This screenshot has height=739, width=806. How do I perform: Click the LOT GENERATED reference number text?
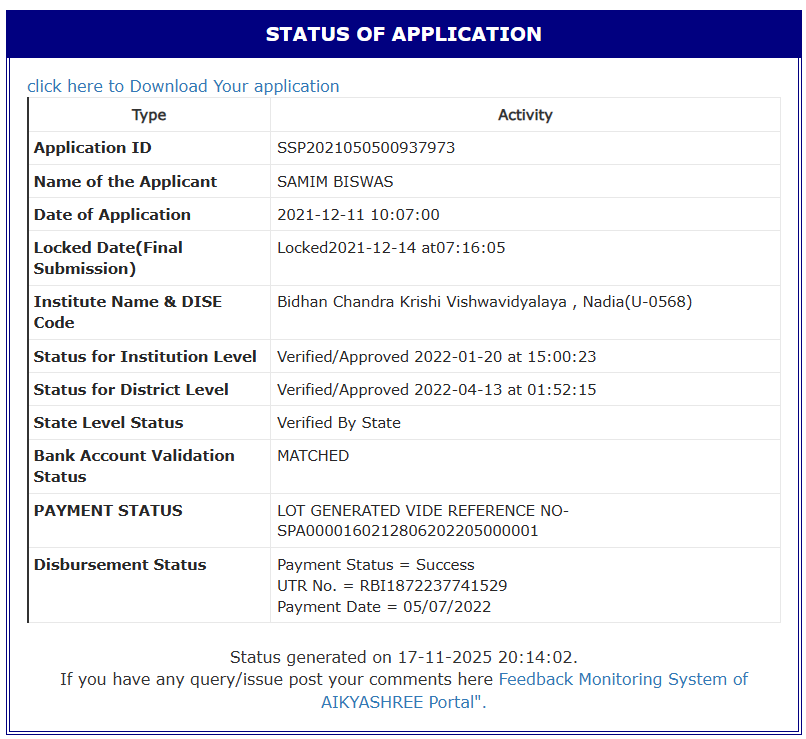pos(422,521)
